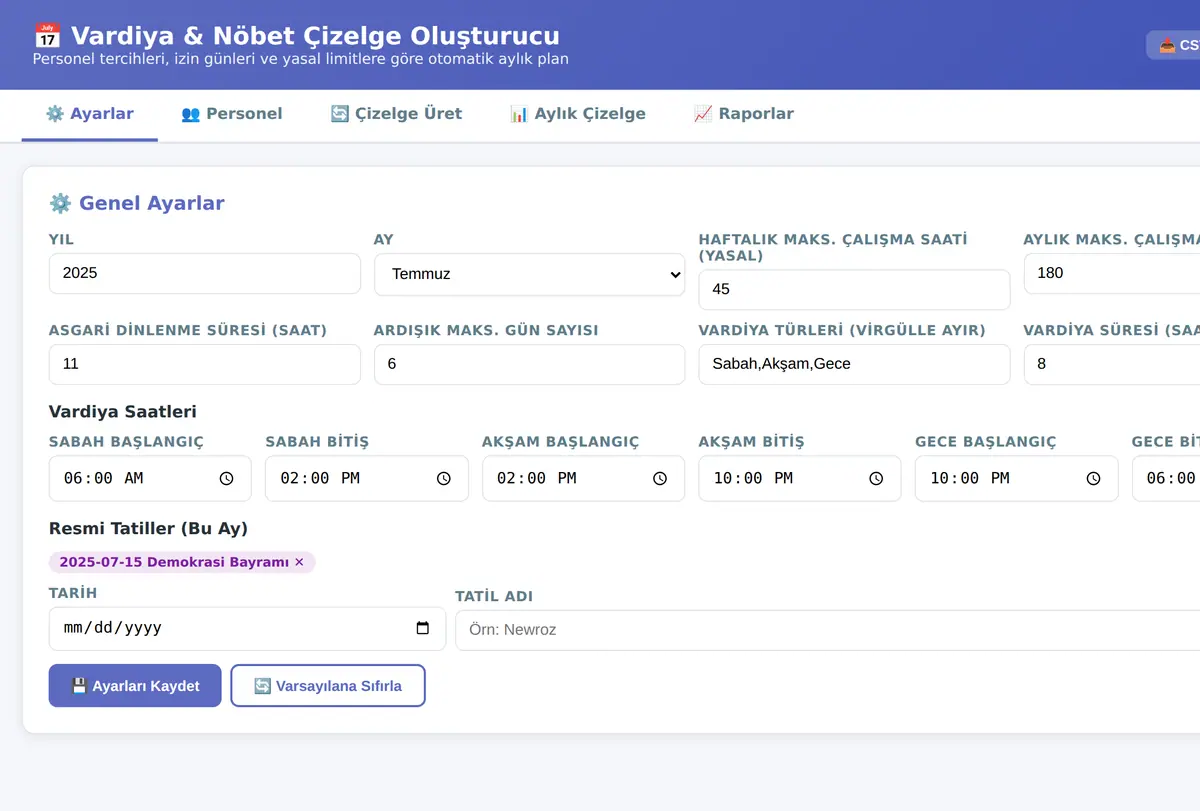
Task: Open clock picker for Gece Başlangıç time
Action: coord(1094,479)
